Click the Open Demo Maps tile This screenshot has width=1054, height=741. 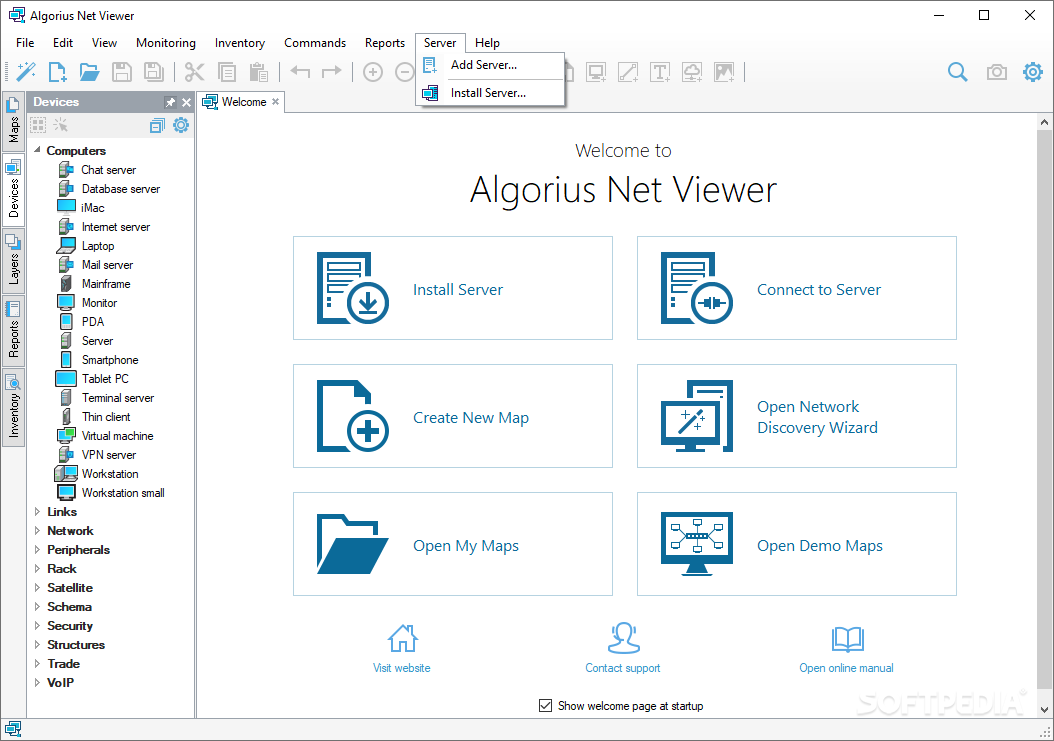(797, 544)
